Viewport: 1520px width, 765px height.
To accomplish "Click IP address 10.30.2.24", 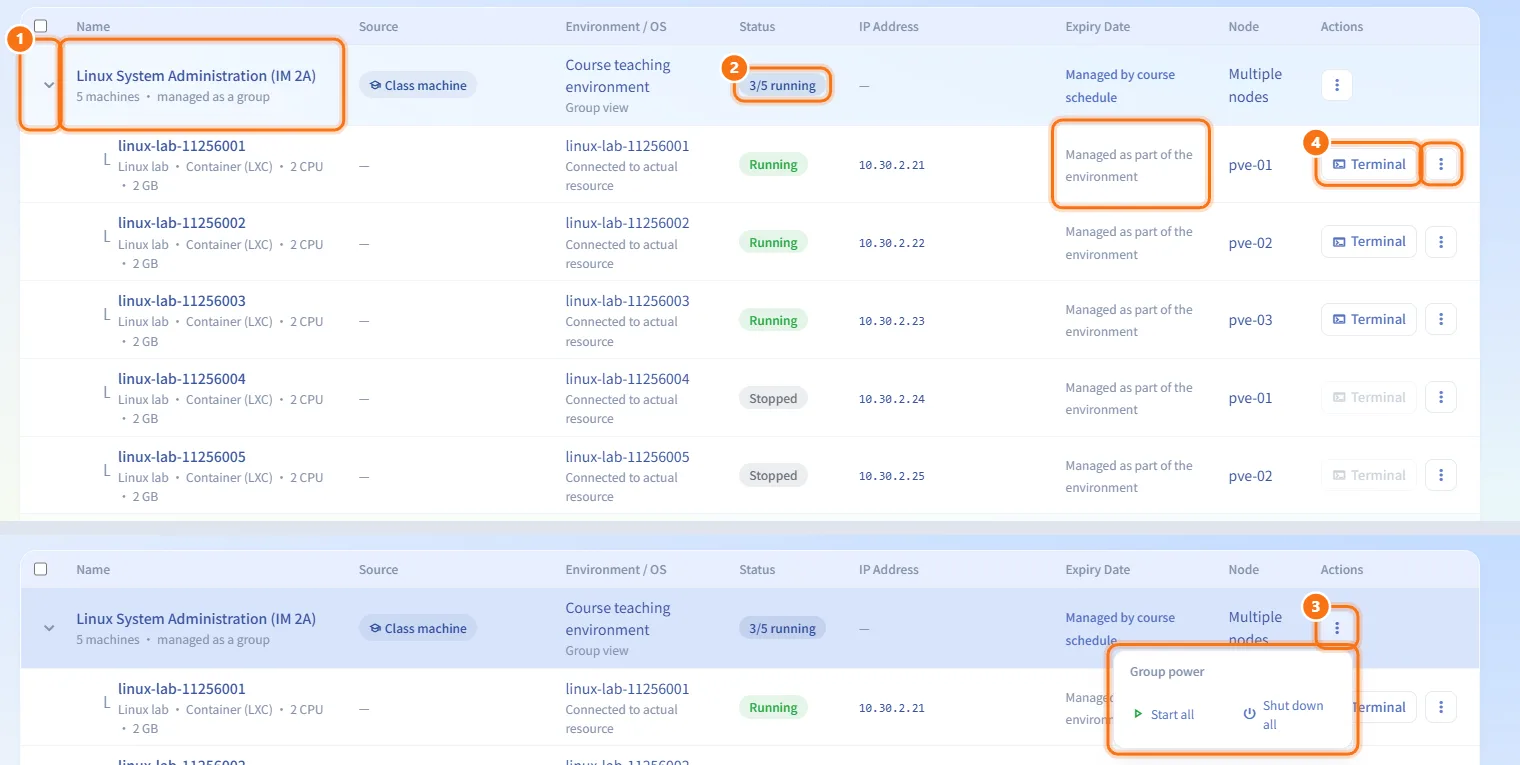I will [x=892, y=399].
